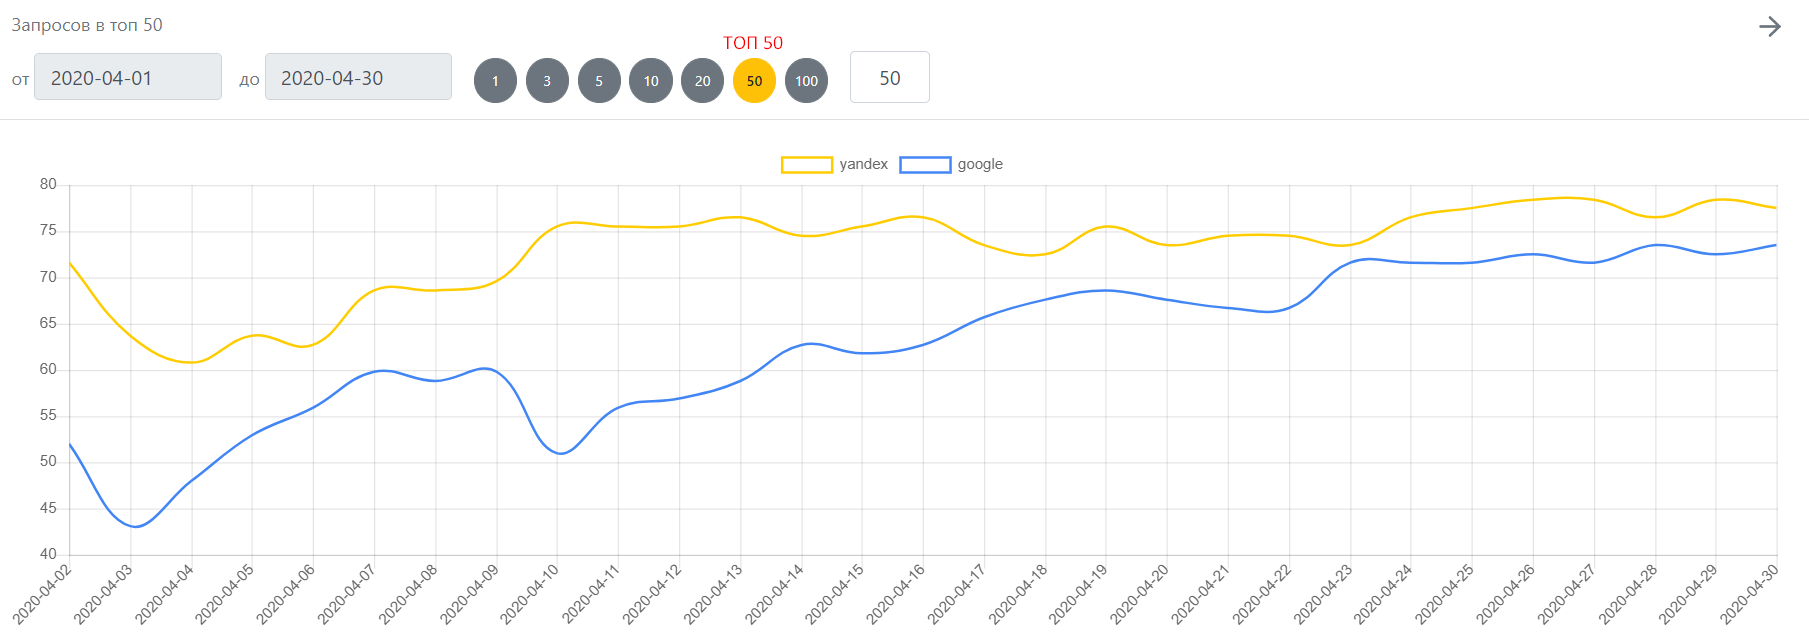Select the TOP 1 round button
The height and width of the screenshot is (641, 1809).
coord(495,81)
